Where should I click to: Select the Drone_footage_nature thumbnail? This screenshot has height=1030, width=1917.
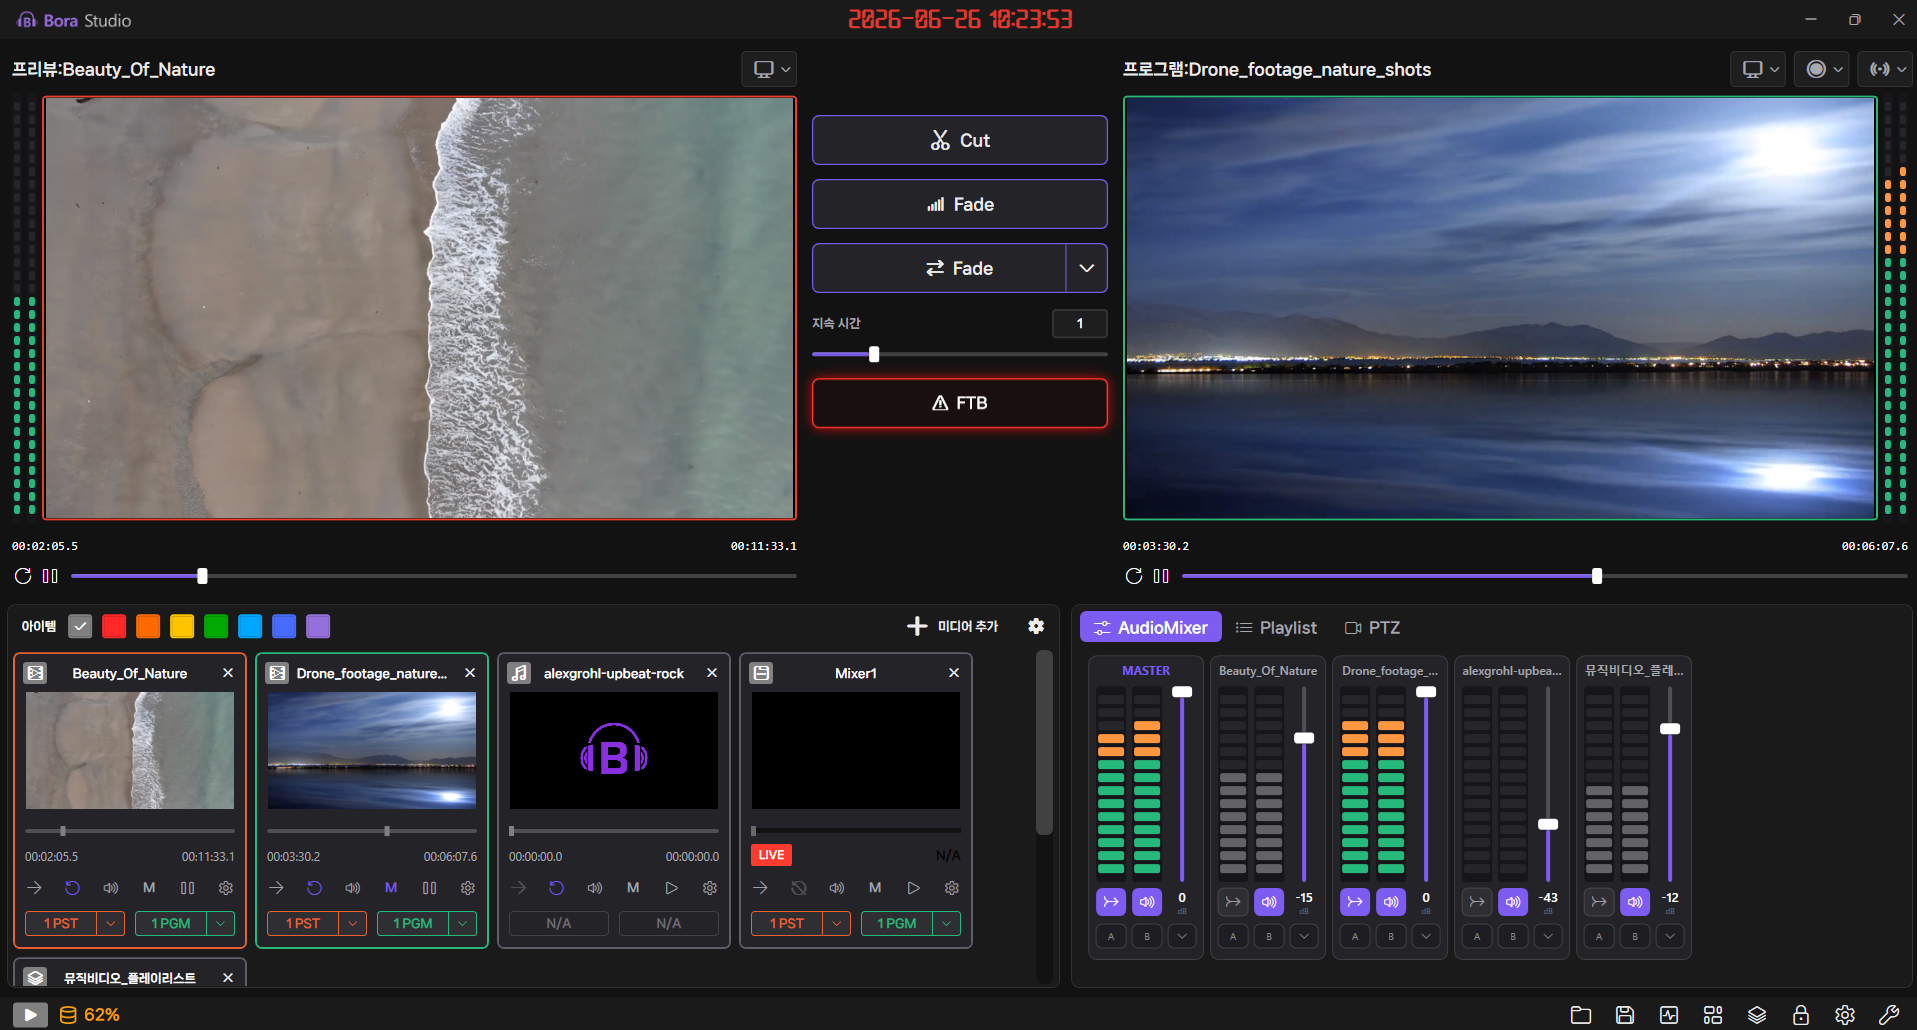coord(372,750)
